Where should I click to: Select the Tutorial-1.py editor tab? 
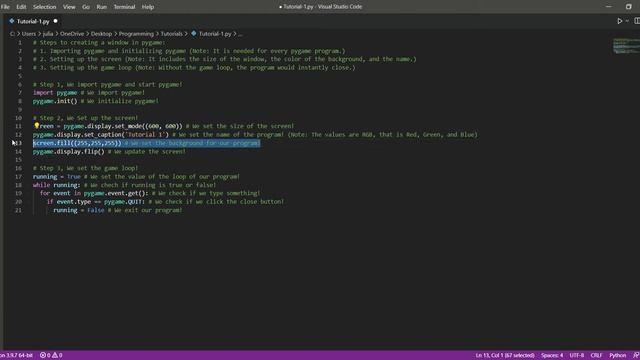pos(33,21)
